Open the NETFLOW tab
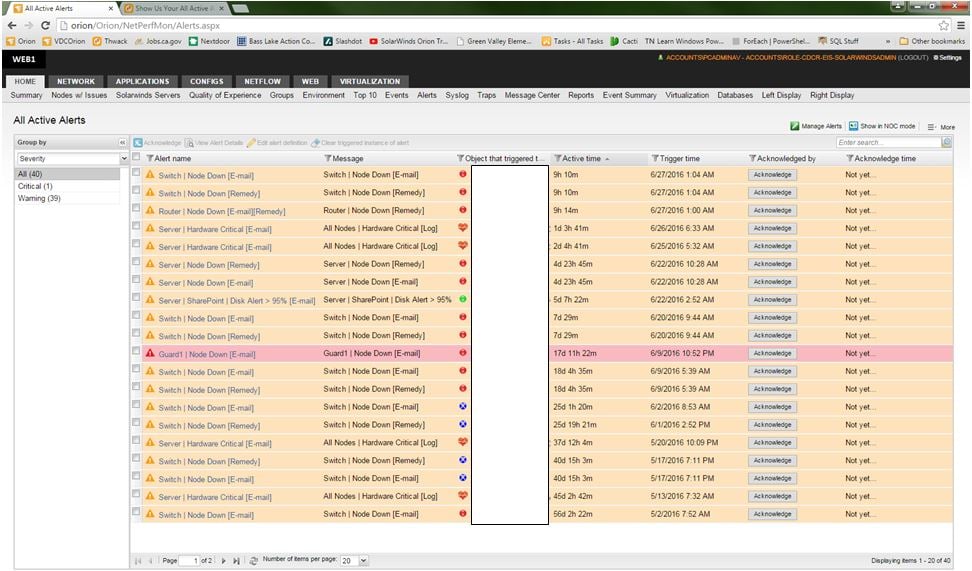This screenshot has width=972, height=571. click(x=262, y=81)
